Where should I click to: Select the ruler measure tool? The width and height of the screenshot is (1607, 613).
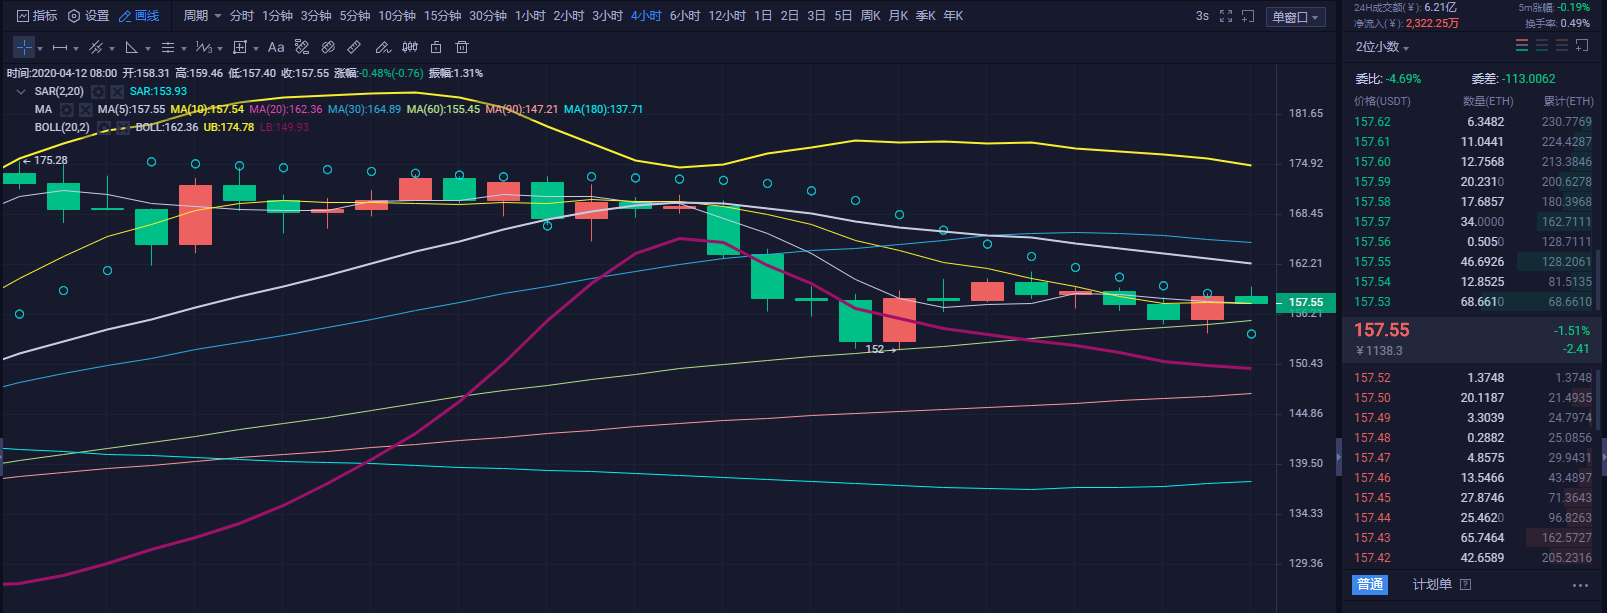(x=354, y=47)
